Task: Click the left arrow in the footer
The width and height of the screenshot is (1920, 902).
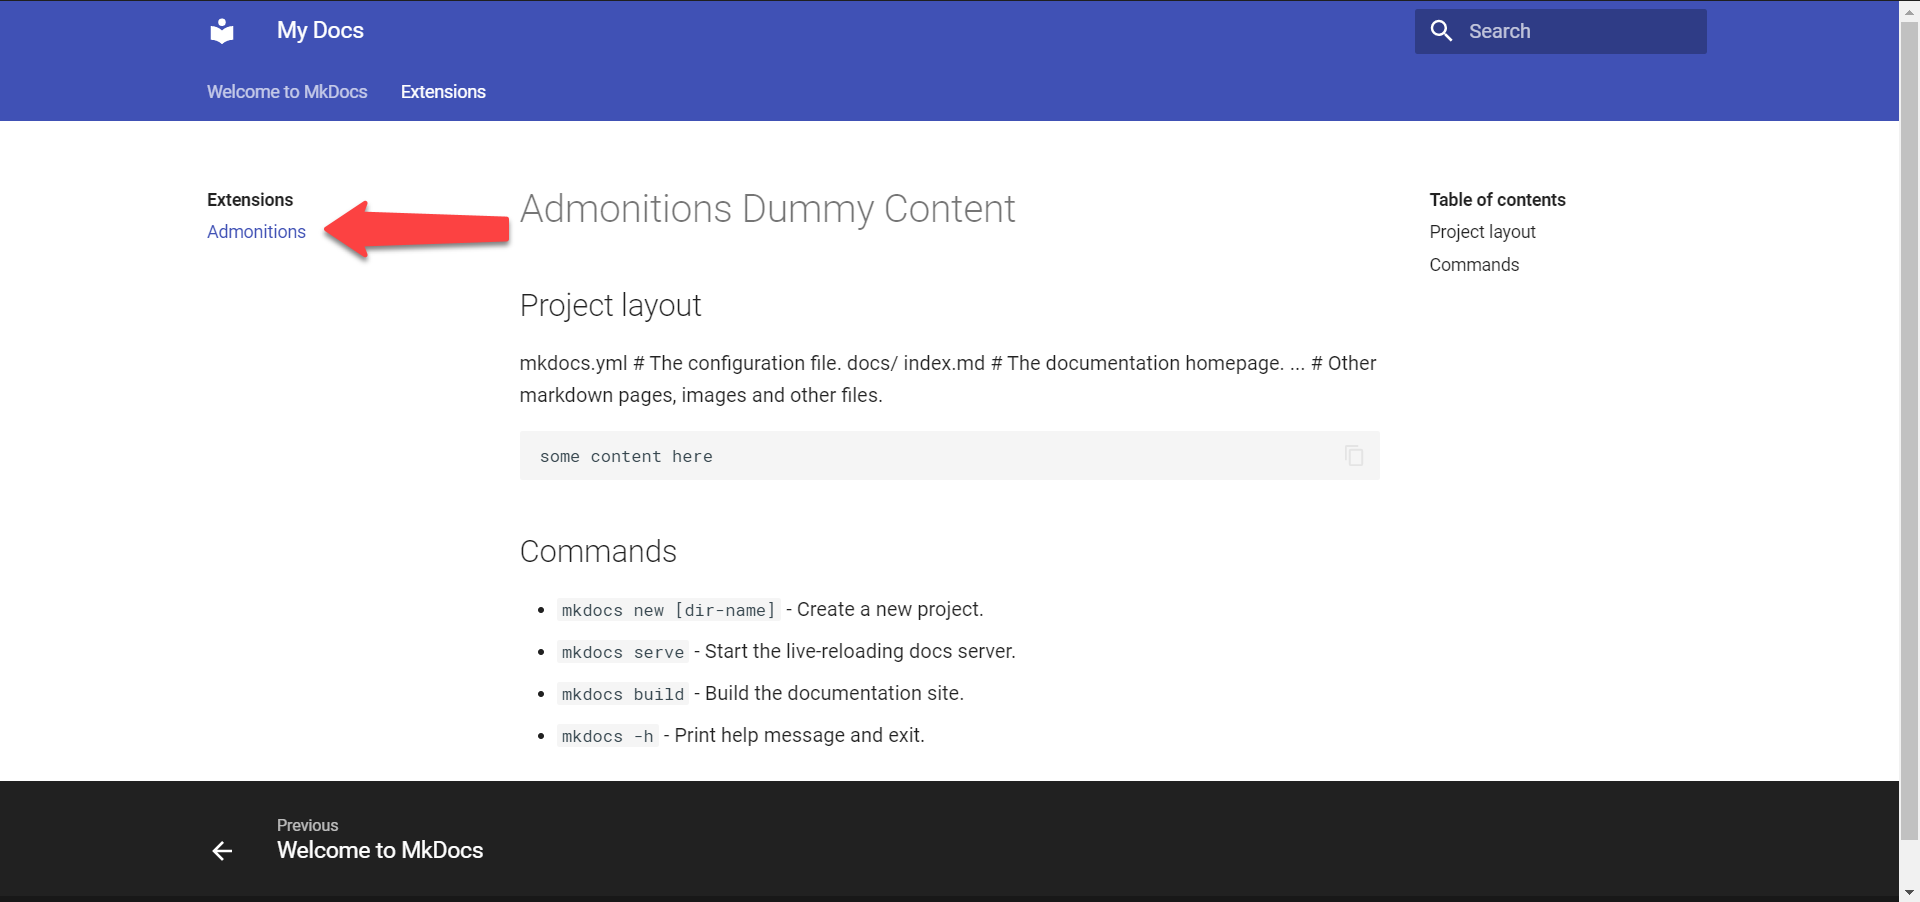Action: 222,851
